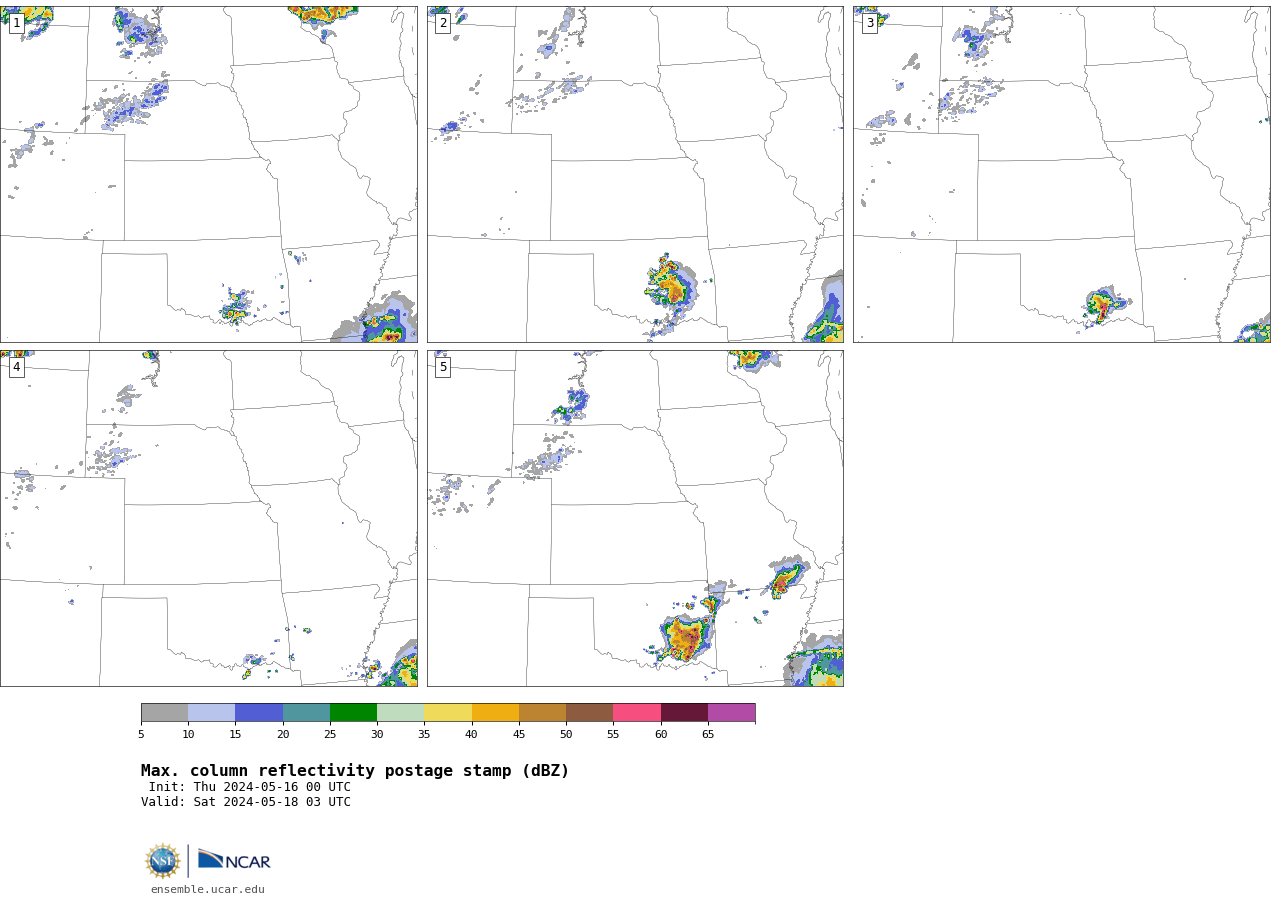Select the yellow 35-40 dBZ swatch
Image resolution: width=1280 pixels, height=901 pixels.
coord(448,713)
